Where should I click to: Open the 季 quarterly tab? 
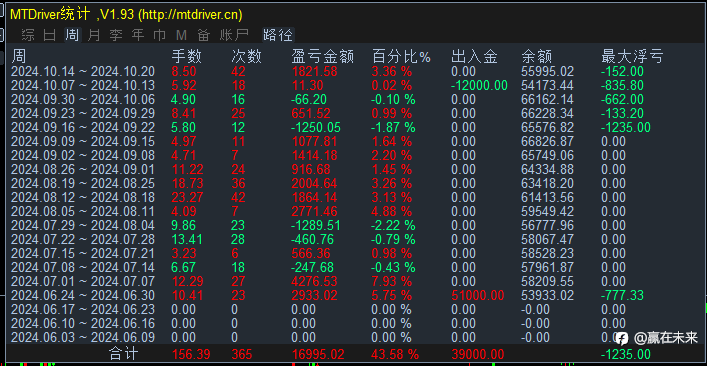coord(116,35)
